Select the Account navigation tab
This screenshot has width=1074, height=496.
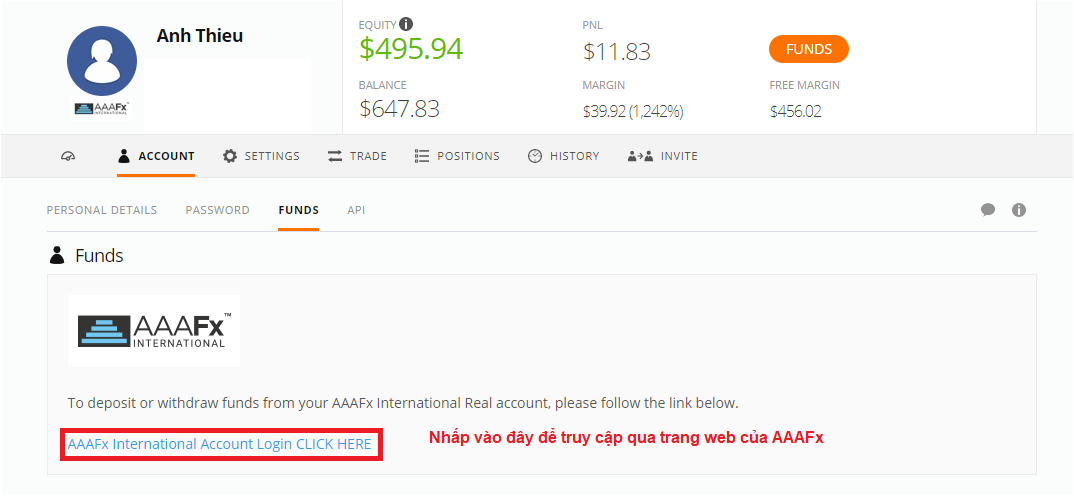click(156, 156)
